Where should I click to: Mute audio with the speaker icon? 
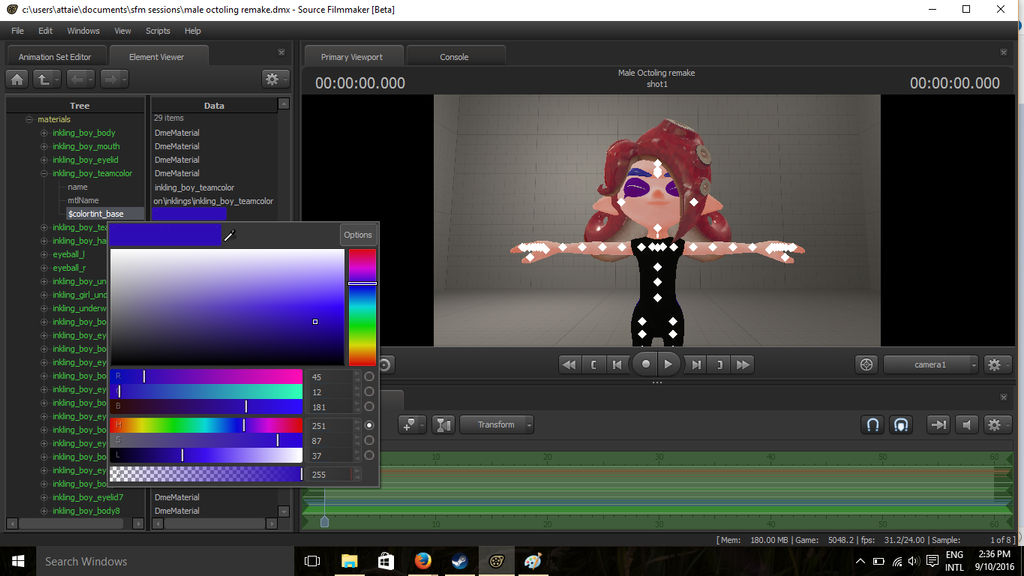[967, 424]
